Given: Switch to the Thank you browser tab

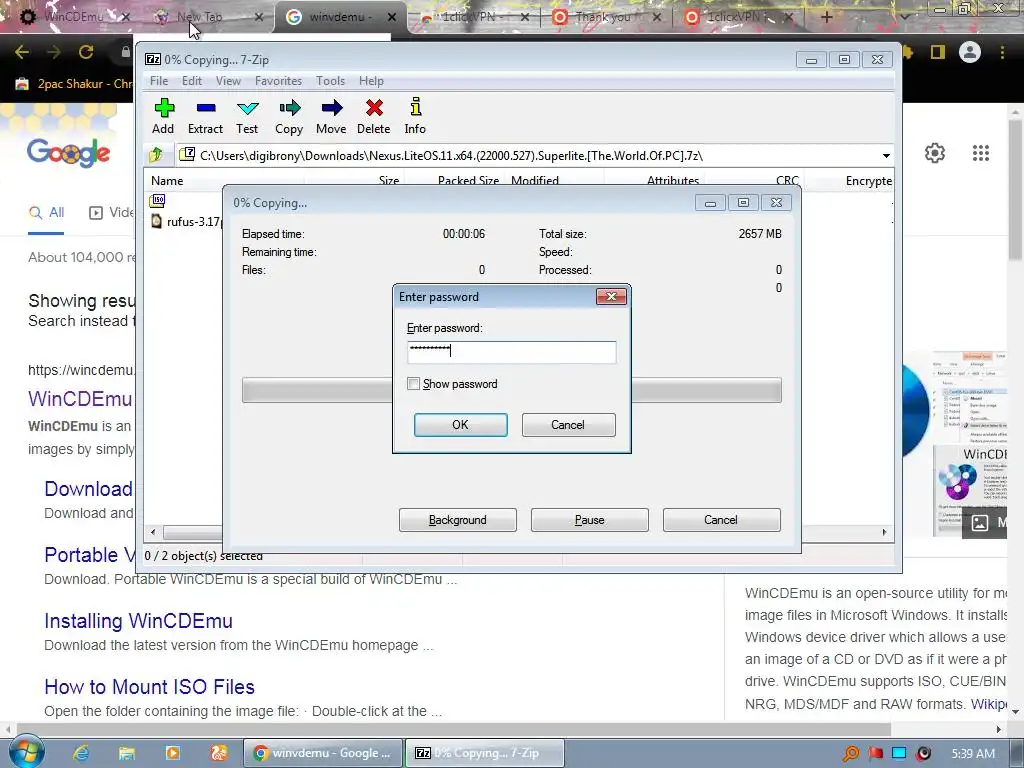Looking at the screenshot, I should tap(603, 17).
